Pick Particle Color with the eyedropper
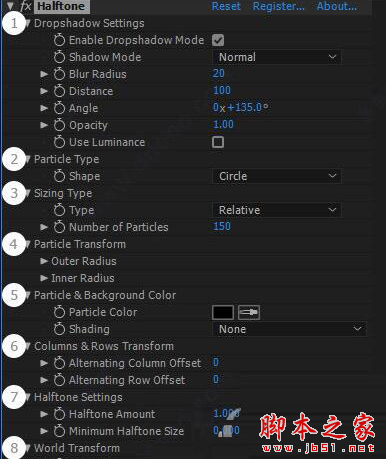The image size is (386, 459). coord(249,312)
